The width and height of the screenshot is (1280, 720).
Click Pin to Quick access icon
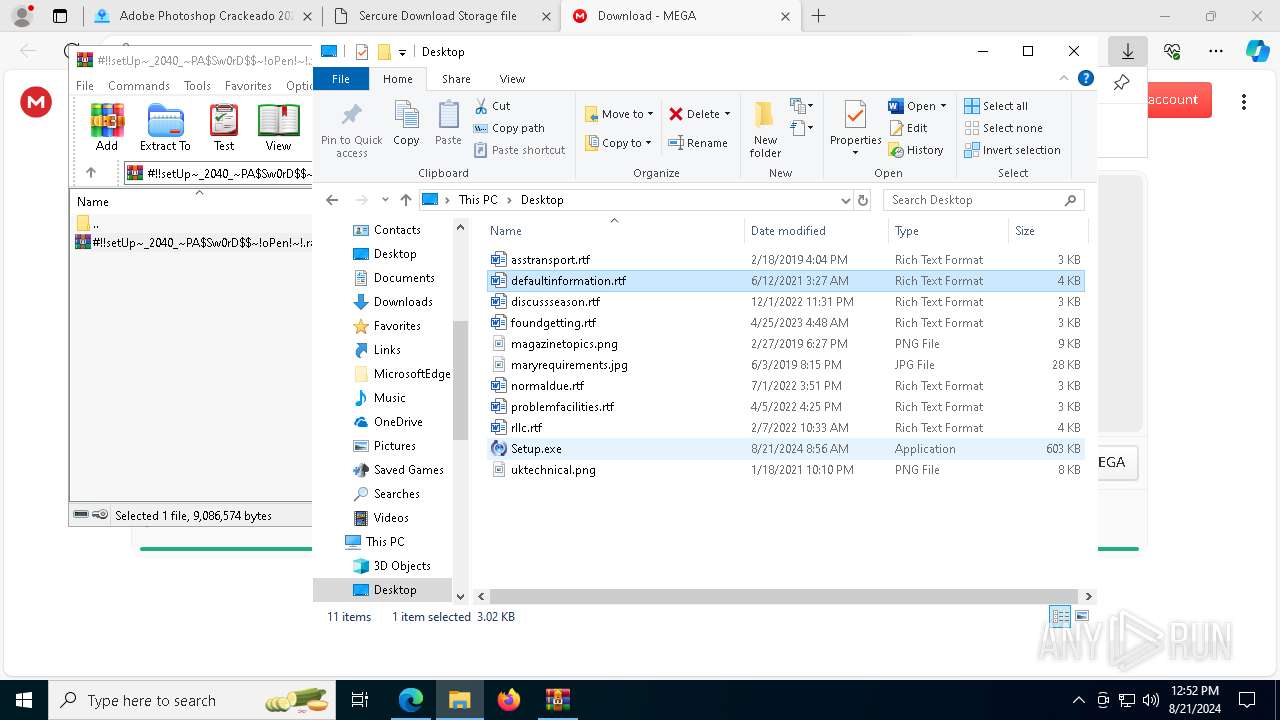click(x=351, y=129)
